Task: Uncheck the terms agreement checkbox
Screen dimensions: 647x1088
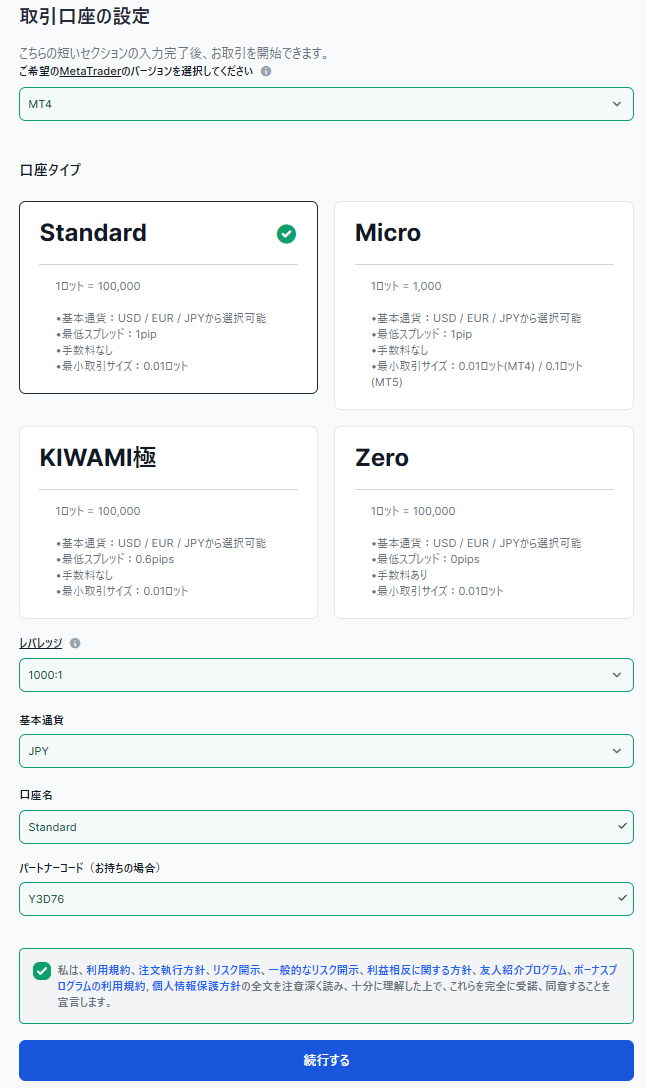Action: point(42,971)
